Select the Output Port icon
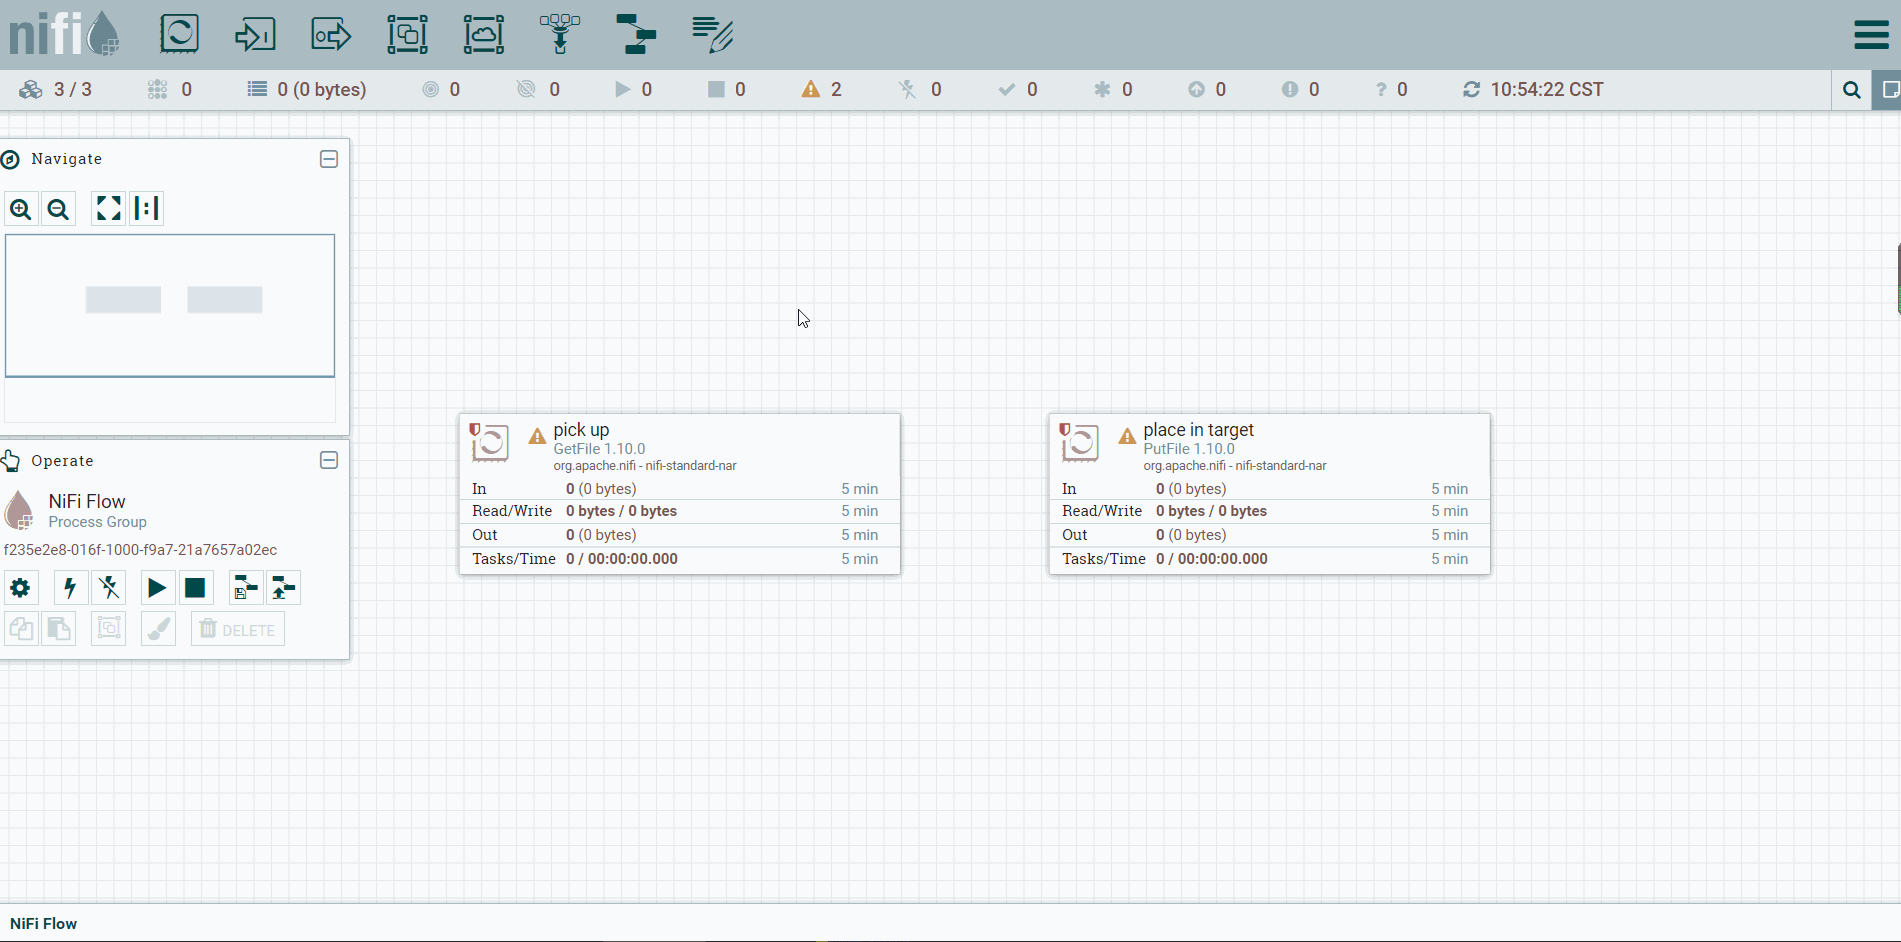 (331, 34)
